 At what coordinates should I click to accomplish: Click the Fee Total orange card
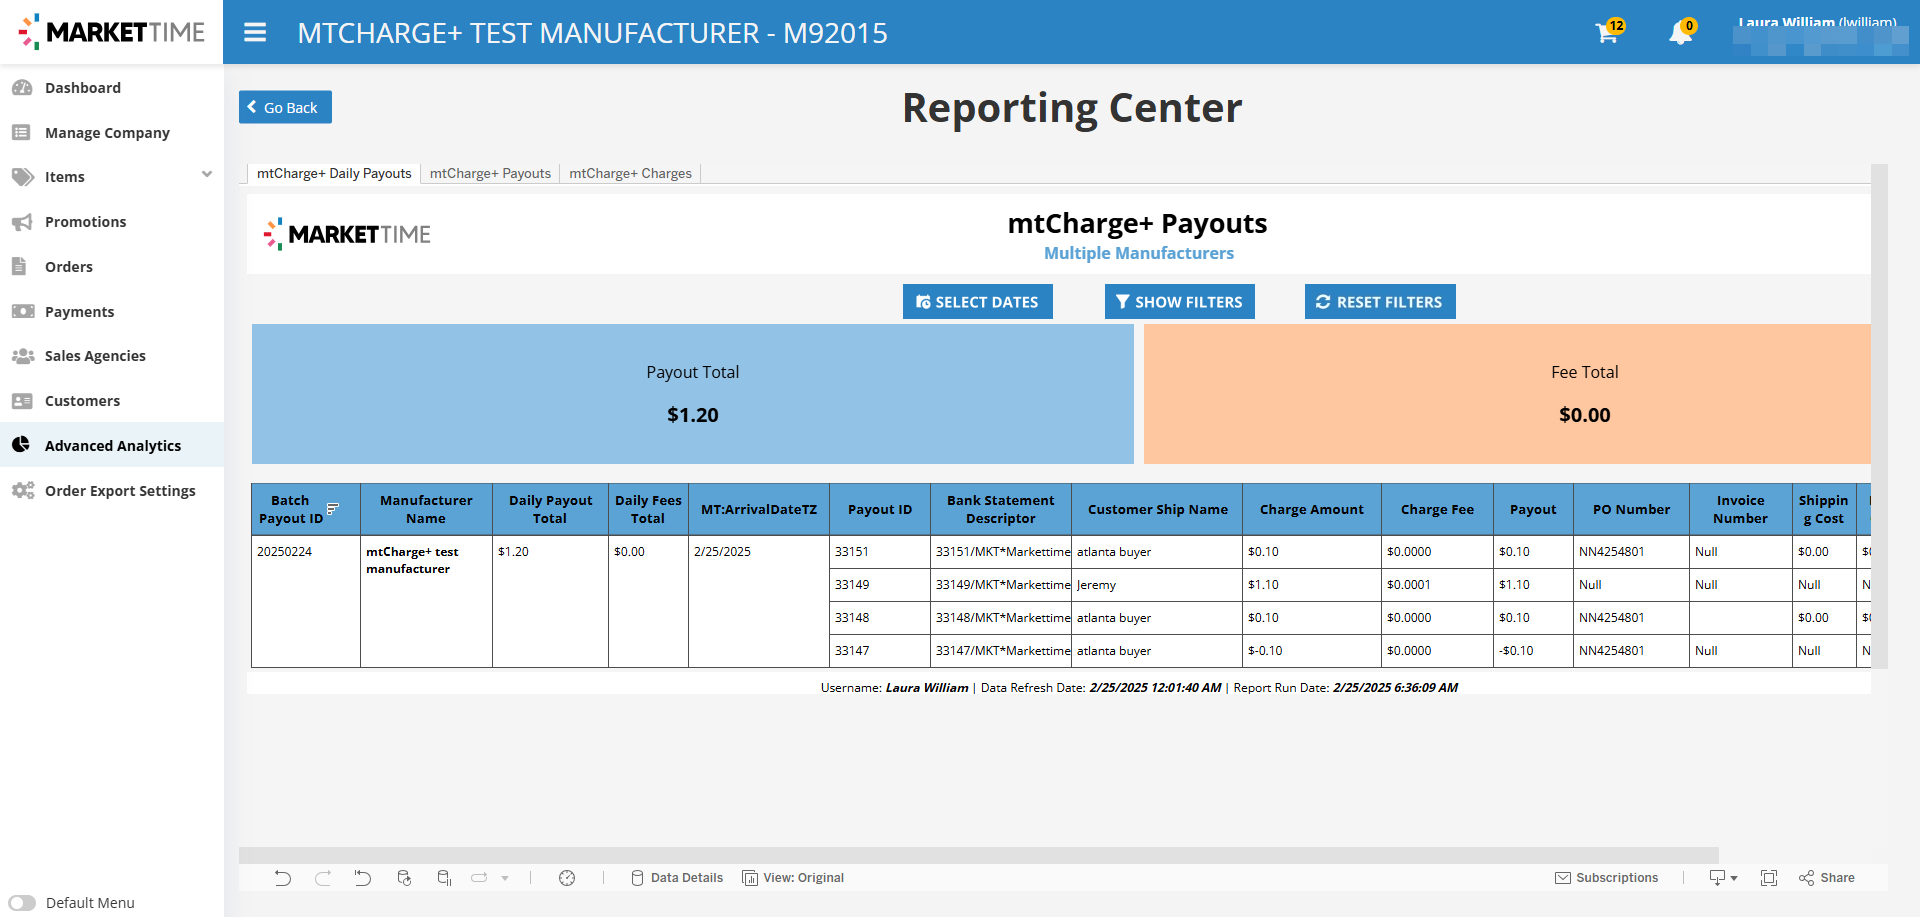tap(1507, 393)
